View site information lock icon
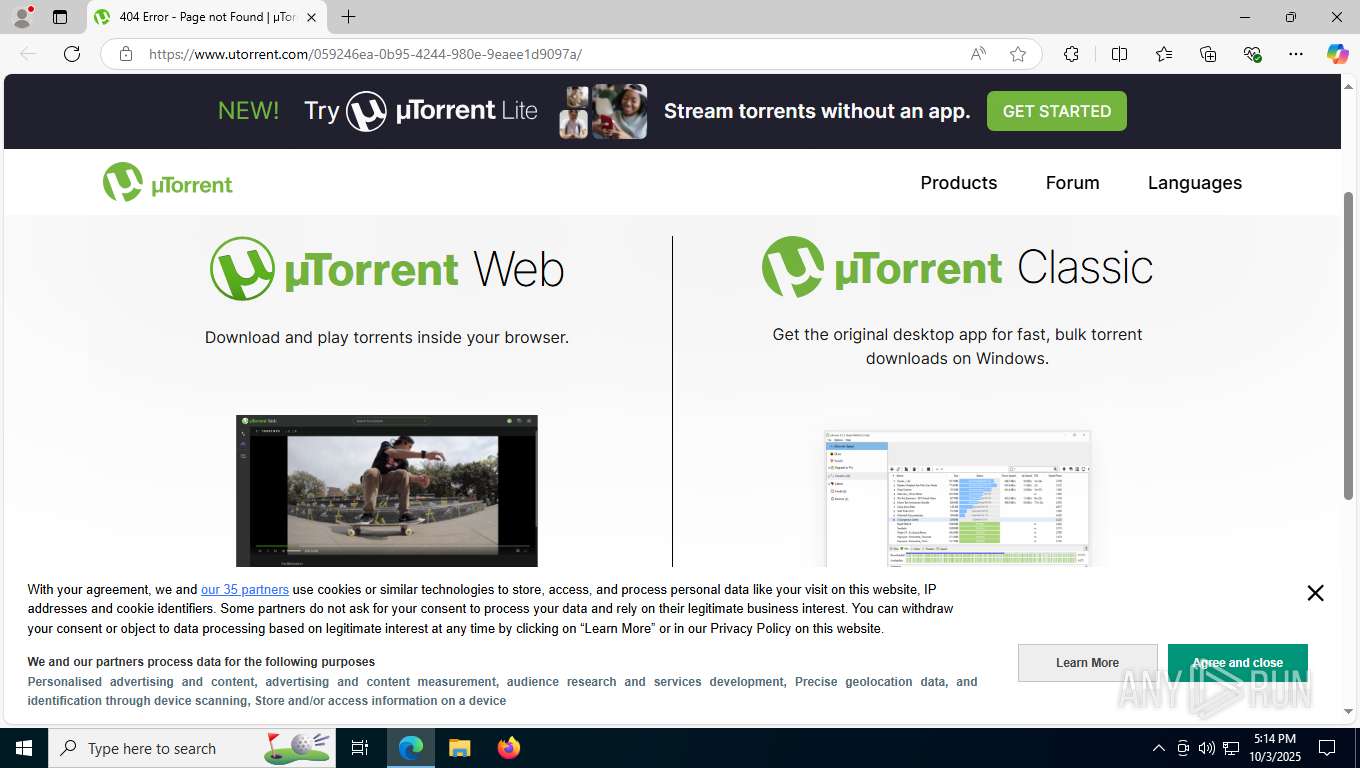The image size is (1360, 768). (x=126, y=54)
